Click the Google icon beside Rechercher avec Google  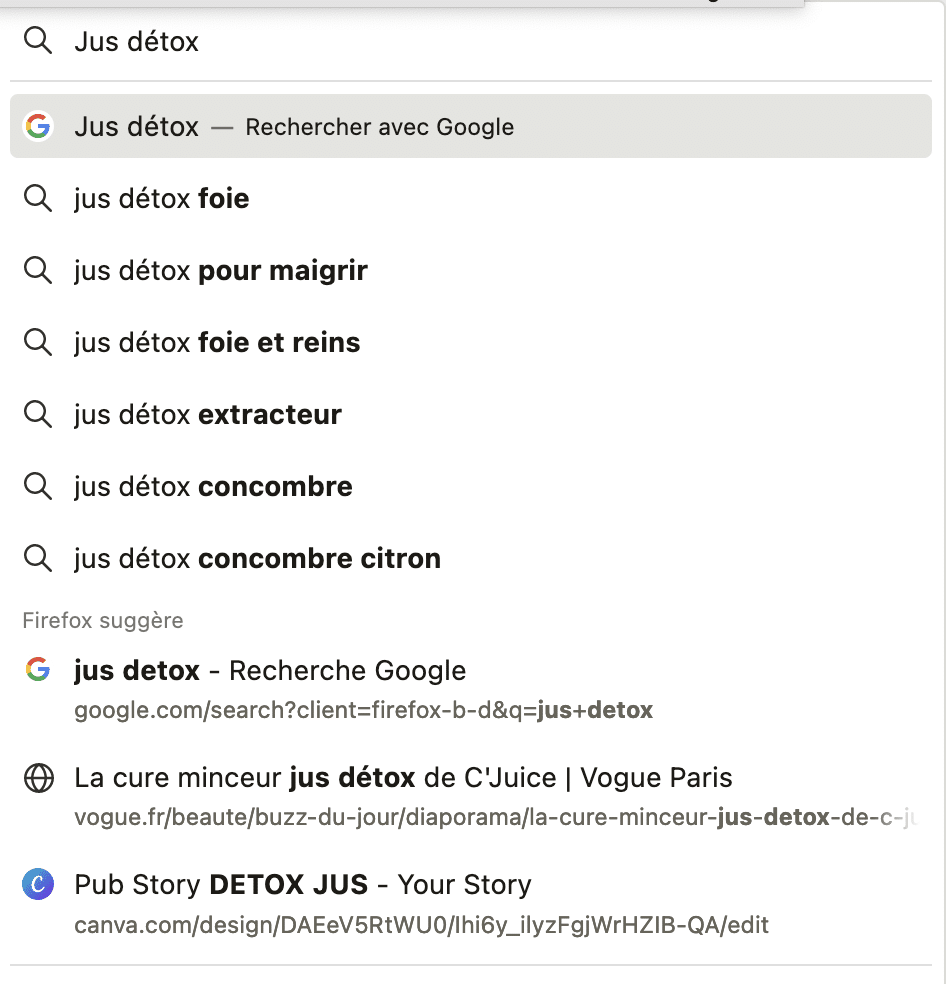38,127
